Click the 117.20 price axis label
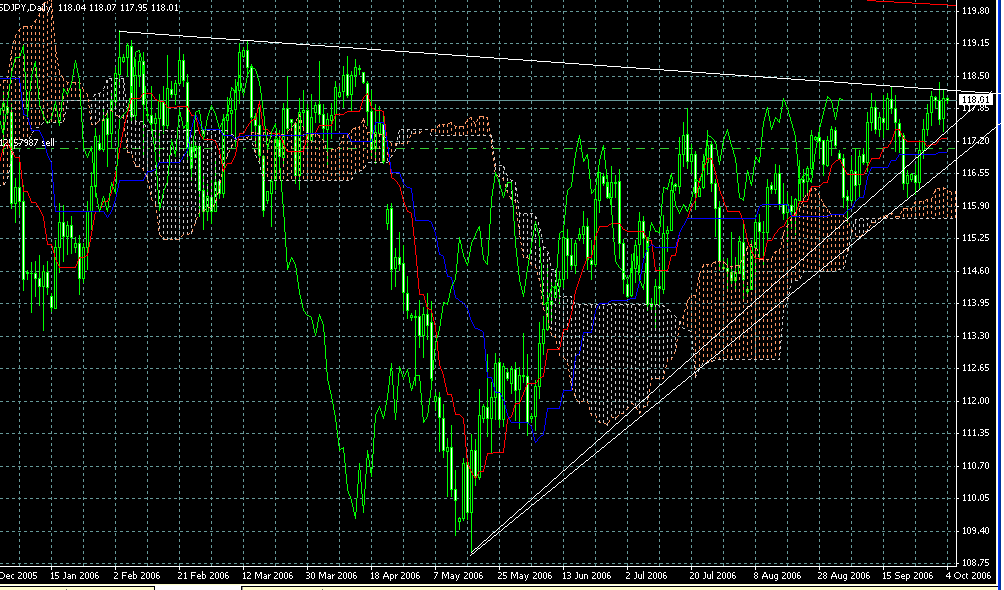The image size is (1004, 590). click(x=976, y=140)
